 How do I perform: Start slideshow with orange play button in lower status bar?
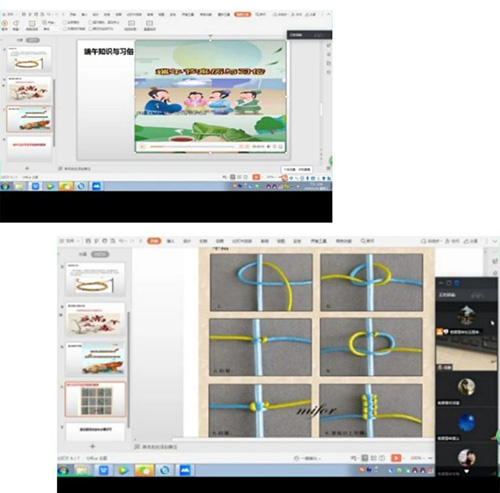pos(396,458)
